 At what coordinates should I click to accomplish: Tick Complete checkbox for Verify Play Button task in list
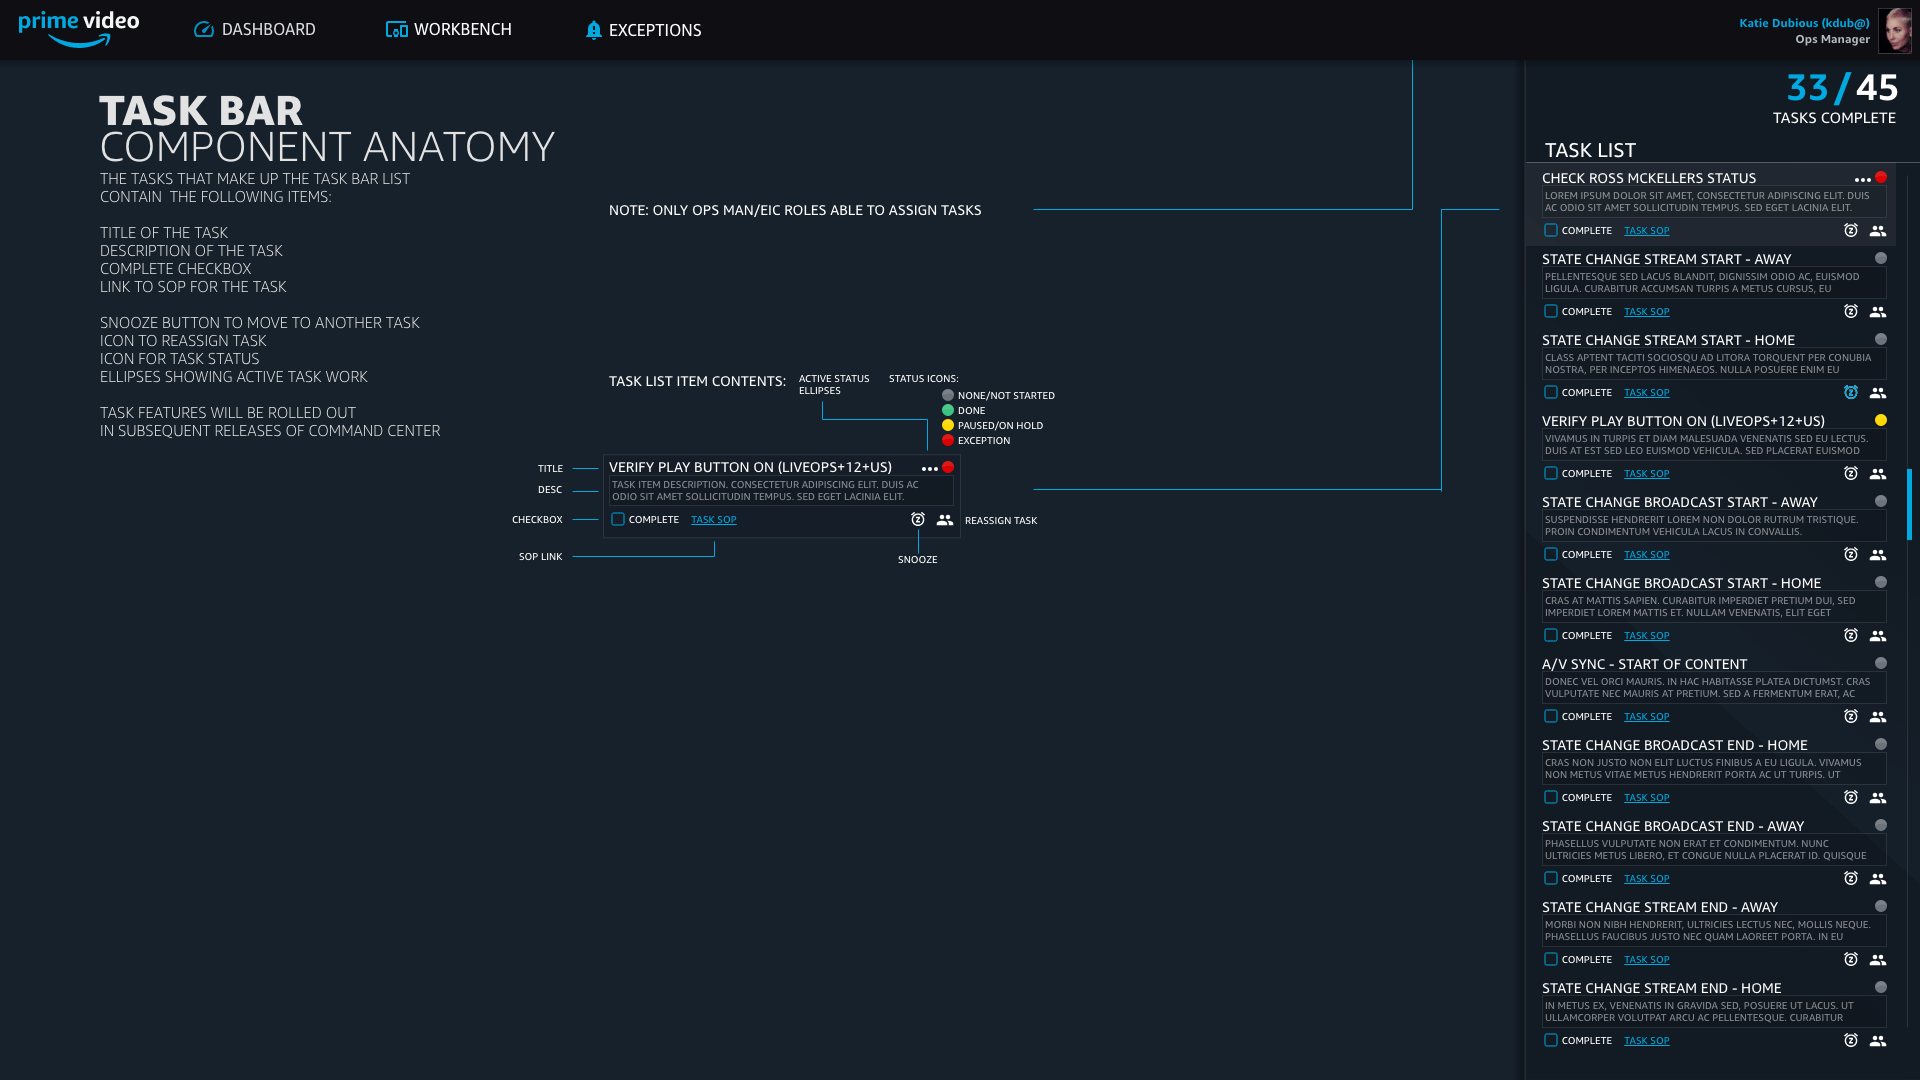(1551, 474)
